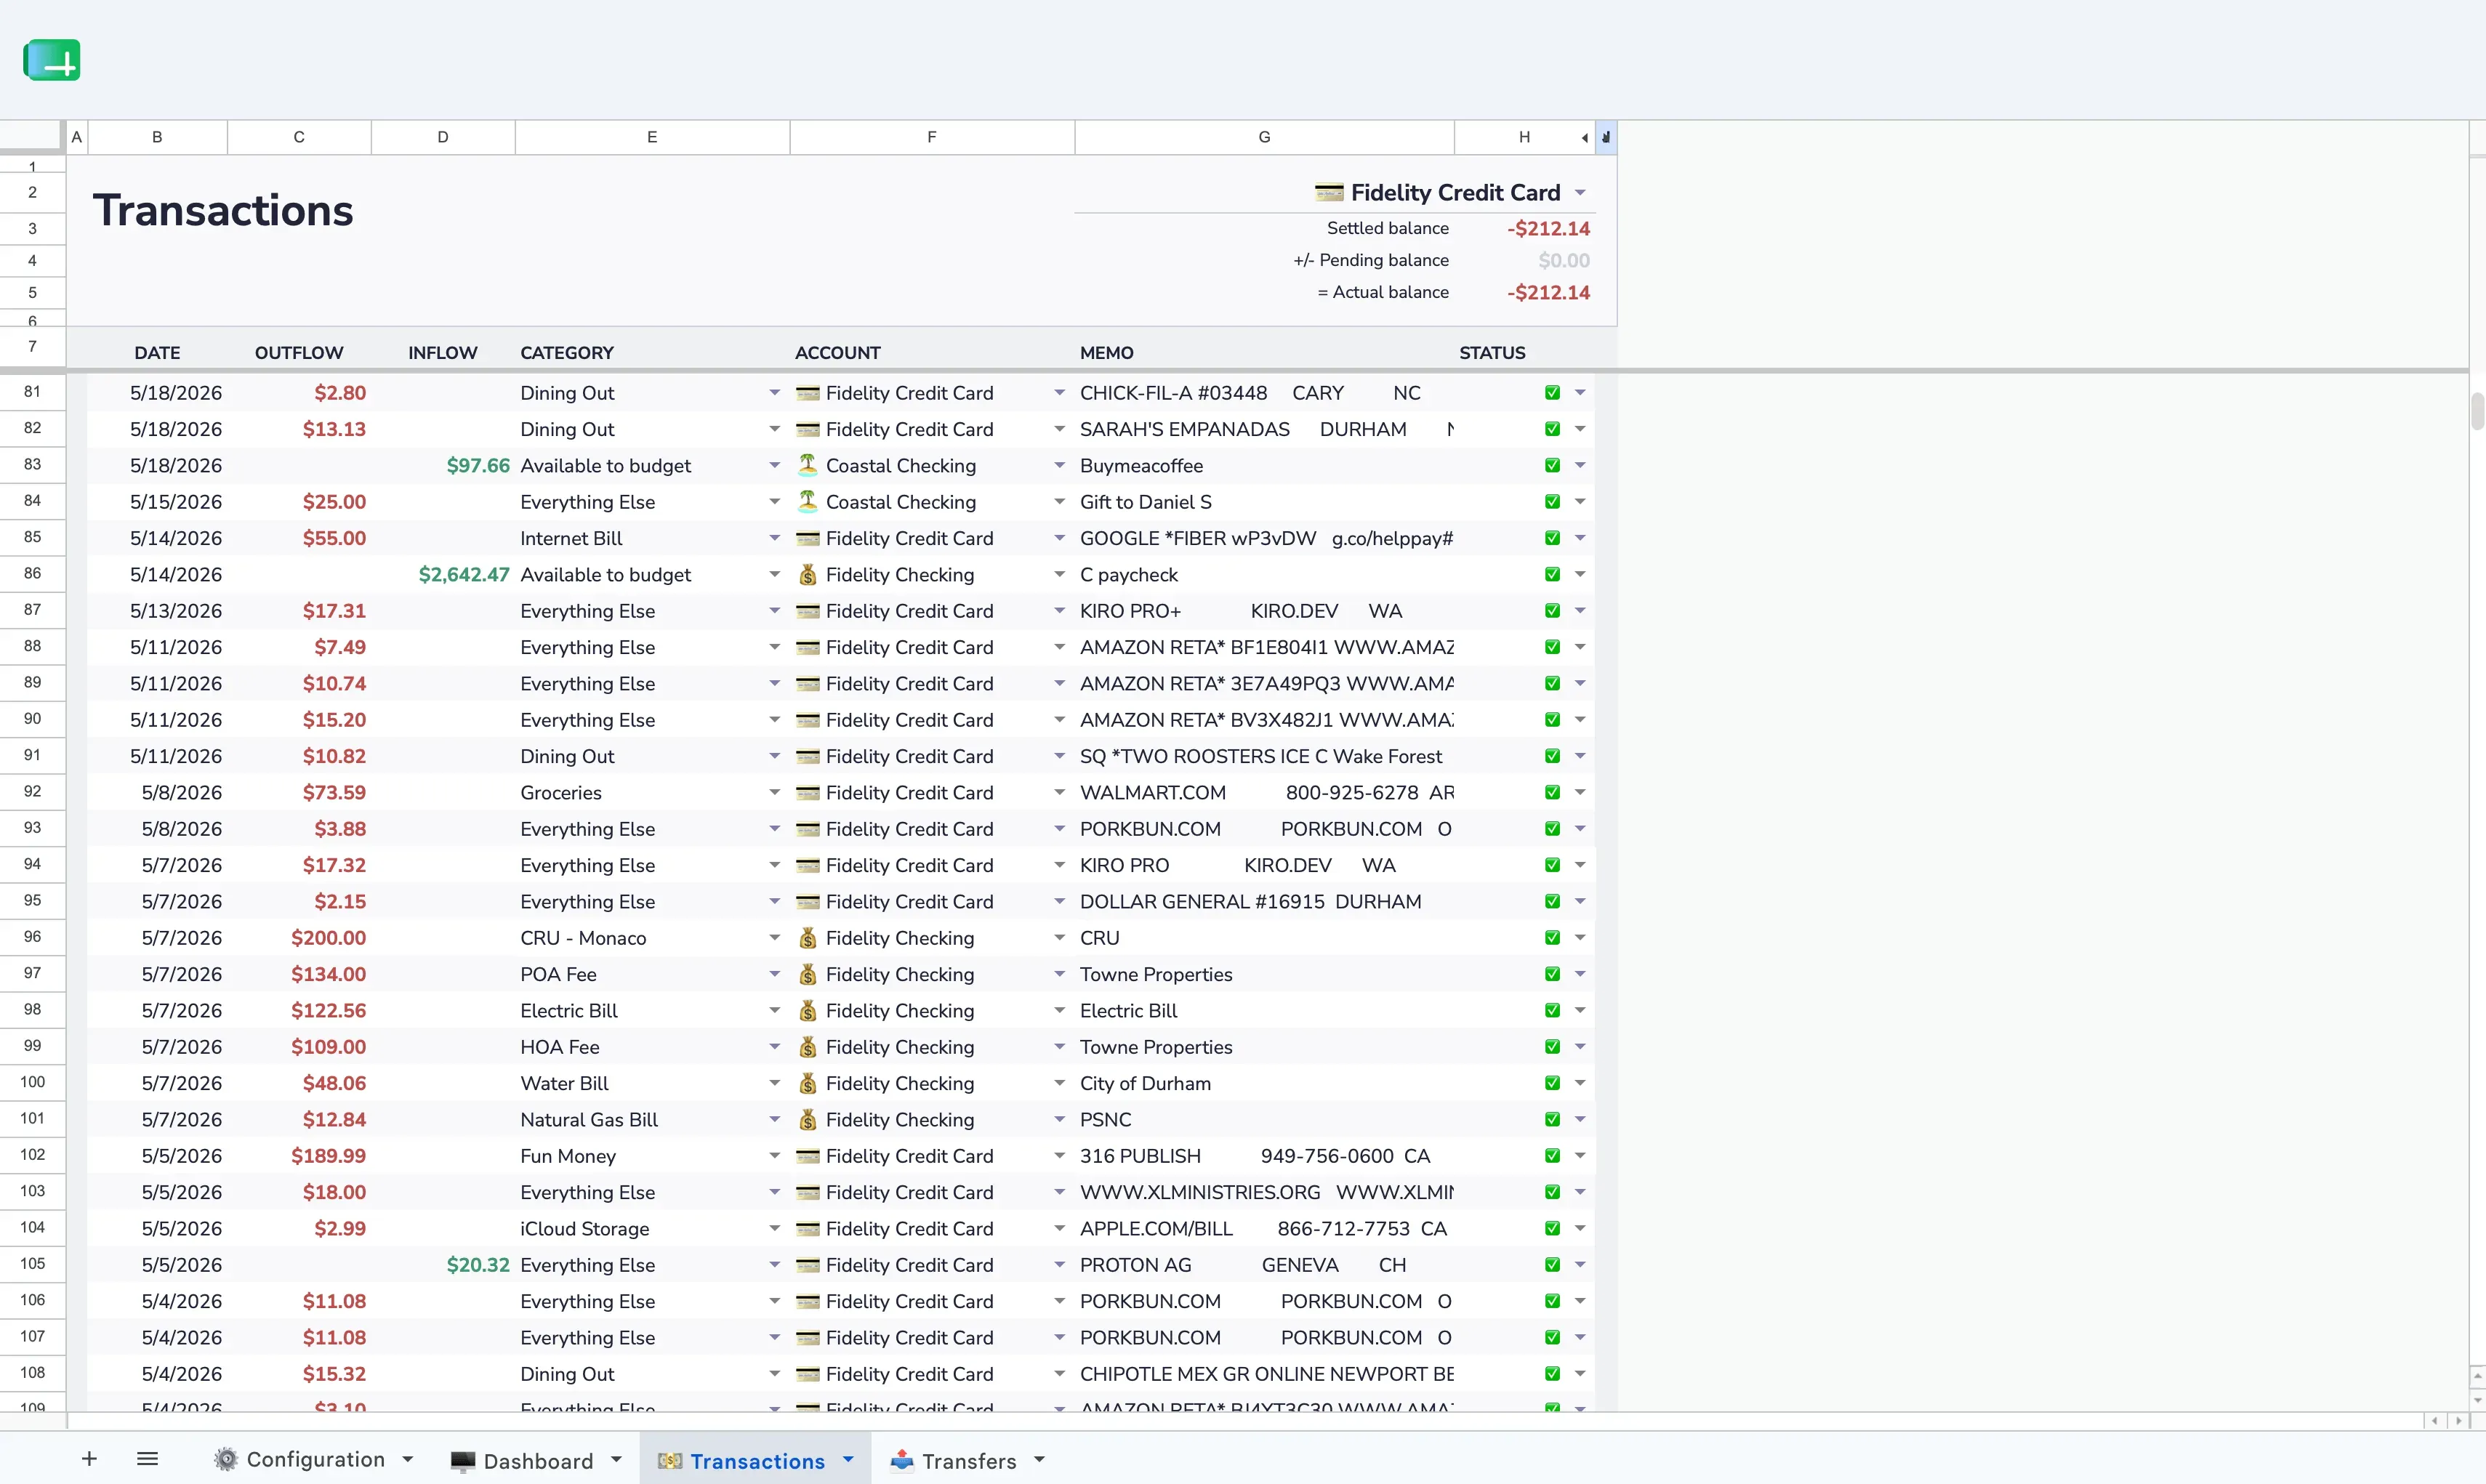
Task: Click the Dashboard monitor icon
Action: coord(463,1461)
